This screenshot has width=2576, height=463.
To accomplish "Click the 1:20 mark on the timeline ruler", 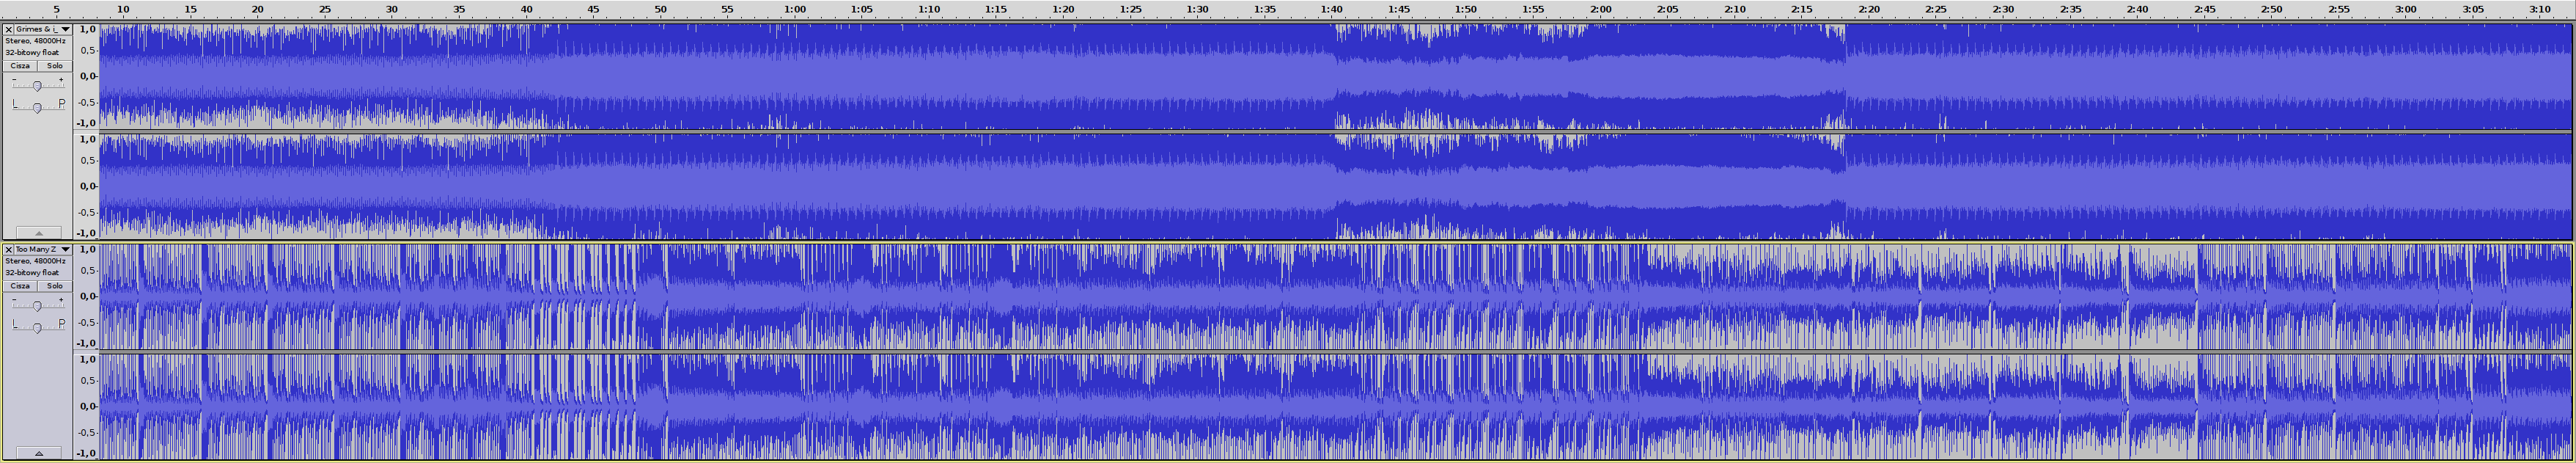I will pyautogui.click(x=1063, y=9).
